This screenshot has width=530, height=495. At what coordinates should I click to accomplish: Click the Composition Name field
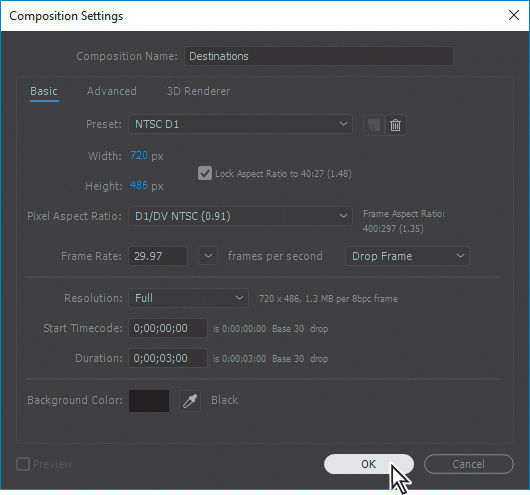click(x=319, y=56)
